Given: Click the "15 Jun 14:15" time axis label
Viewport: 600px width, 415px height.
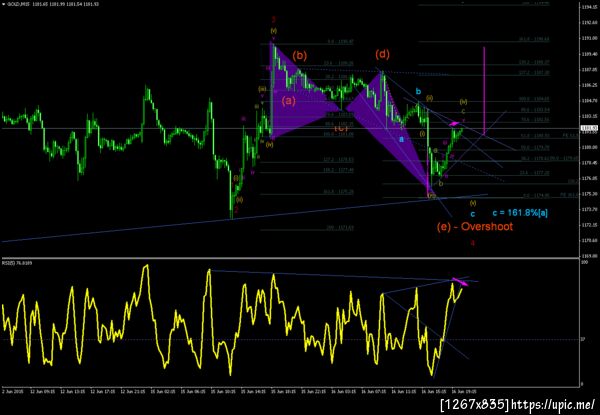Looking at the screenshot, I should point(251,392).
